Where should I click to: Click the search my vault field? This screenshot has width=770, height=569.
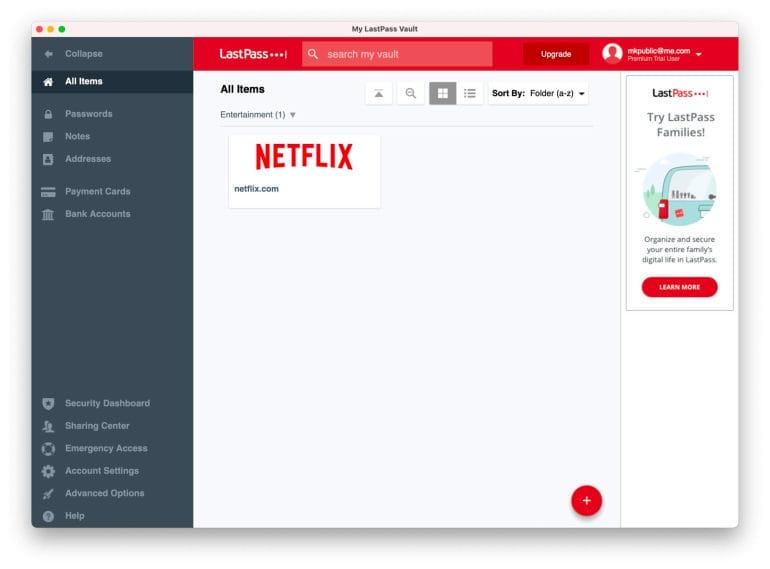click(403, 54)
